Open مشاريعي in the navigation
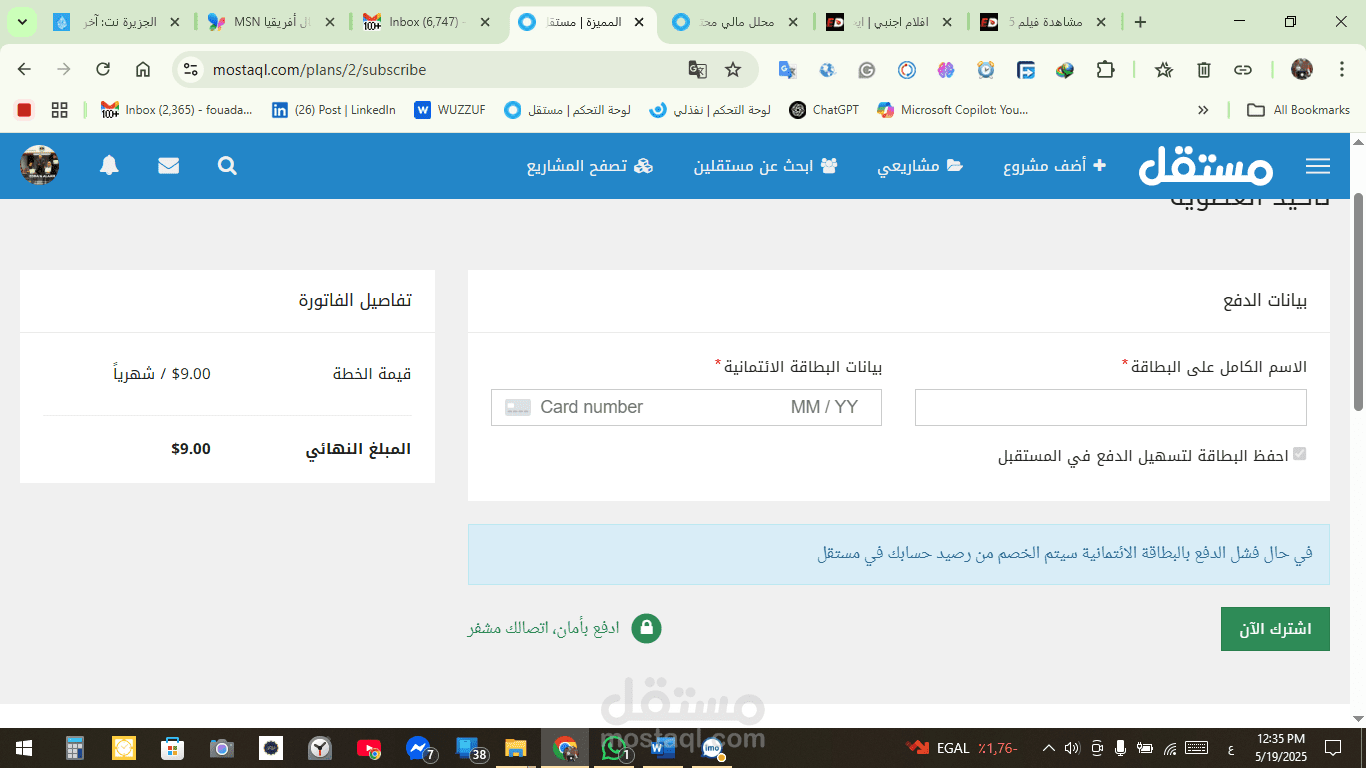Image resolution: width=1366 pixels, height=768 pixels. click(920, 166)
